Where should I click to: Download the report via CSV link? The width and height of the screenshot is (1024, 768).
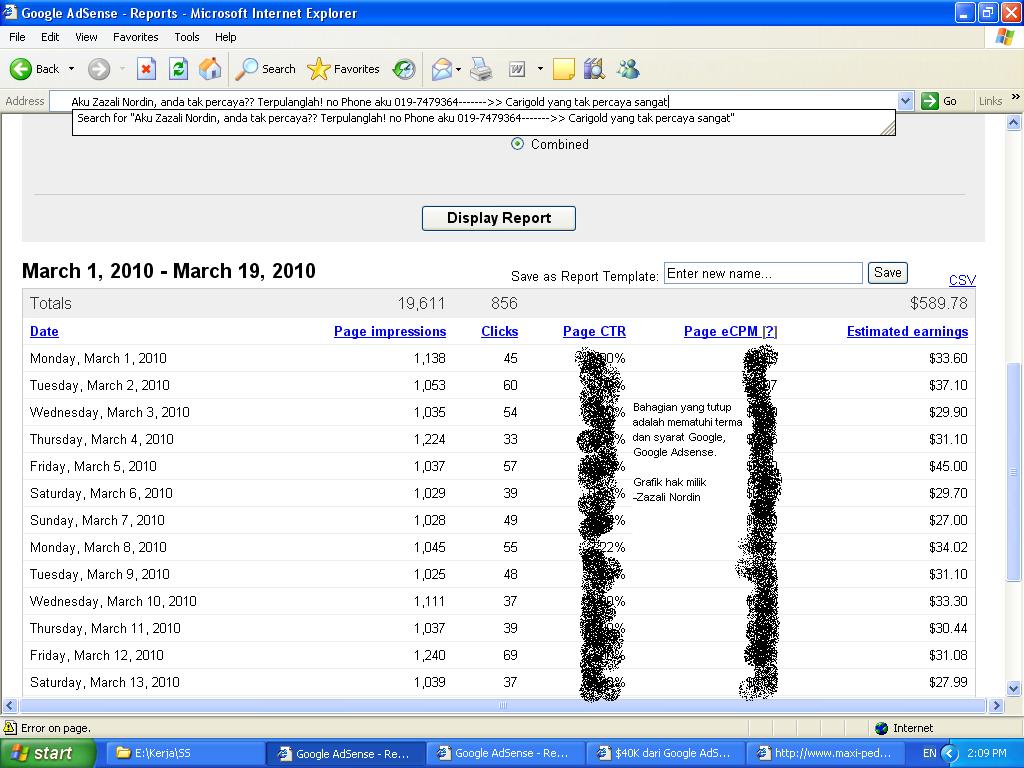pos(962,280)
